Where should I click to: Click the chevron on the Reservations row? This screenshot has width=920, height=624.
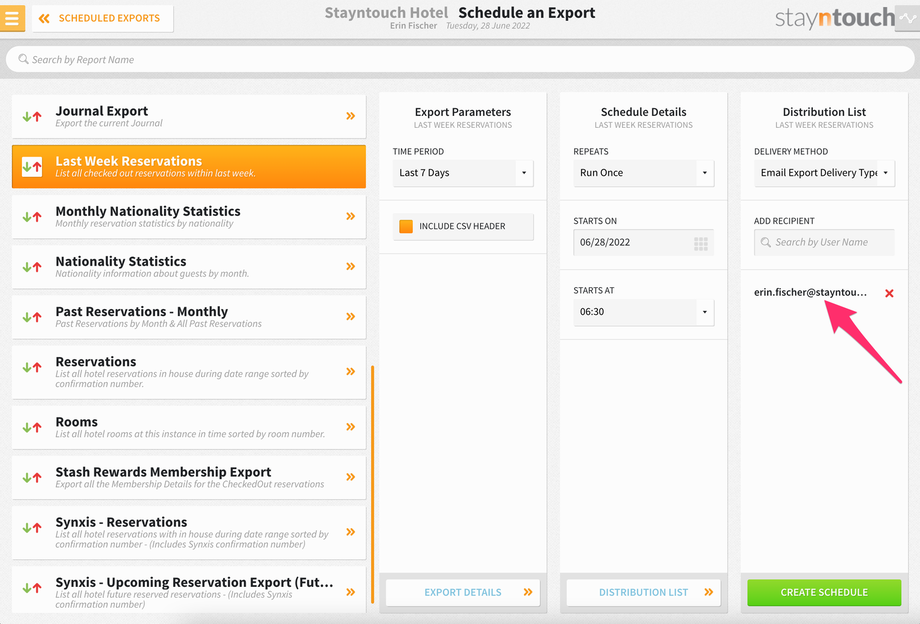[350, 371]
